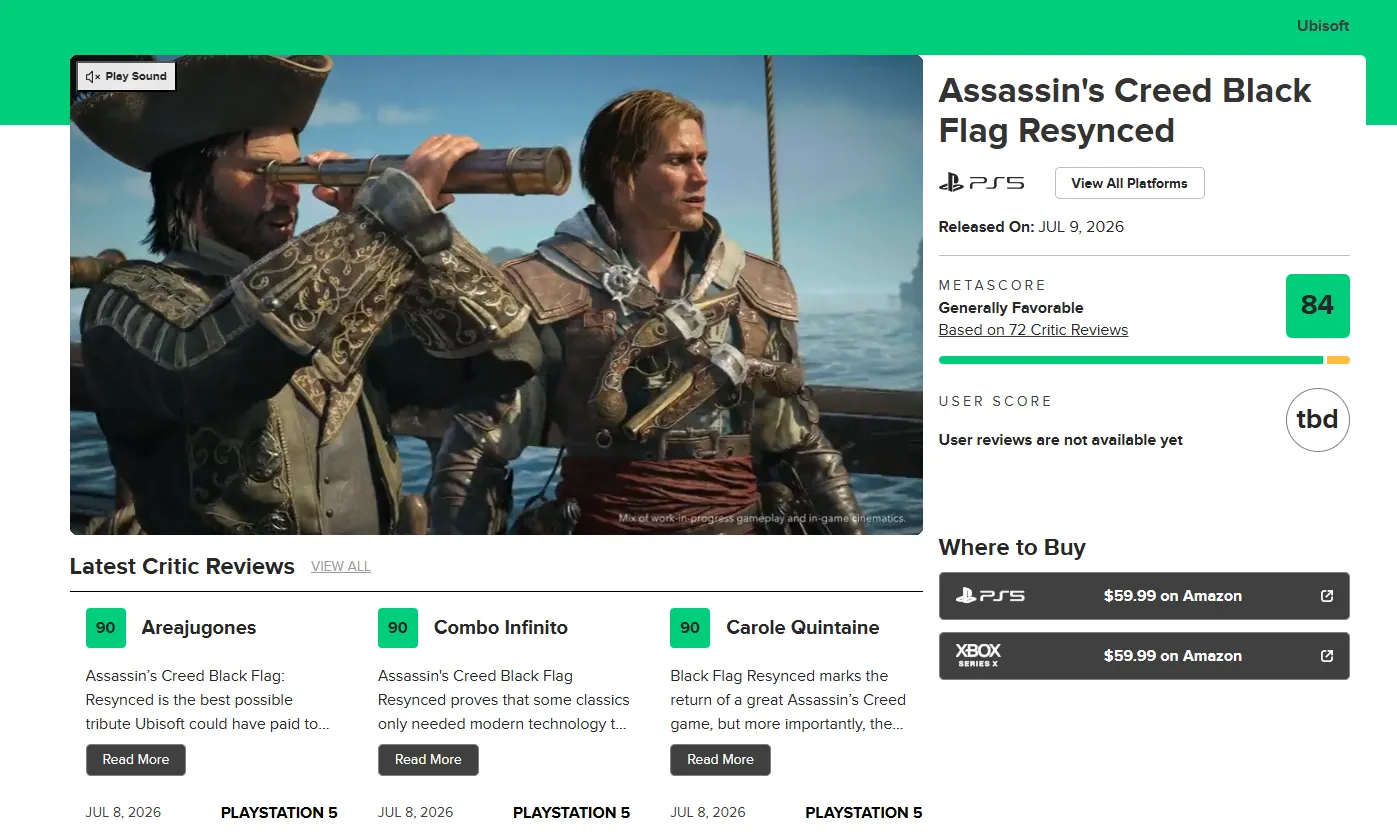Viewport: 1397px width, 835px height.
Task: Click the METASCORE label
Action: pos(992,286)
